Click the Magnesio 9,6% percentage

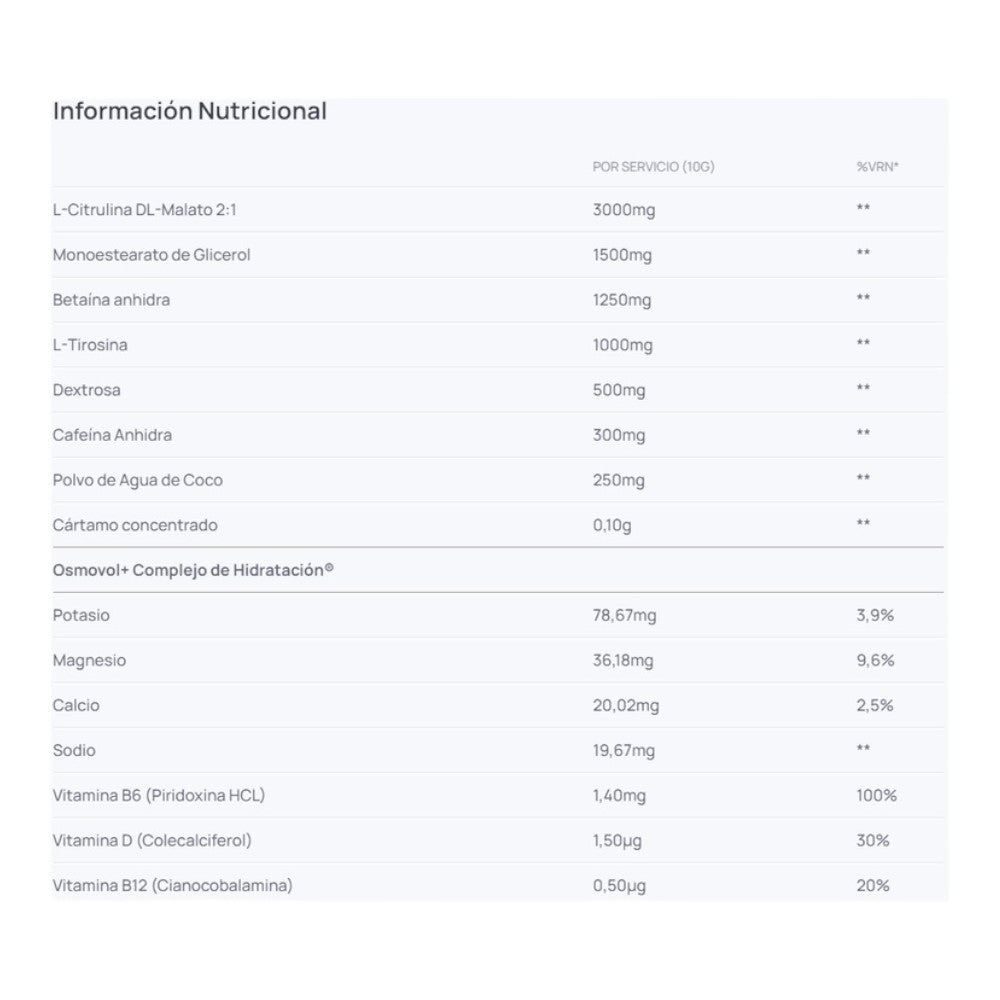[875, 660]
